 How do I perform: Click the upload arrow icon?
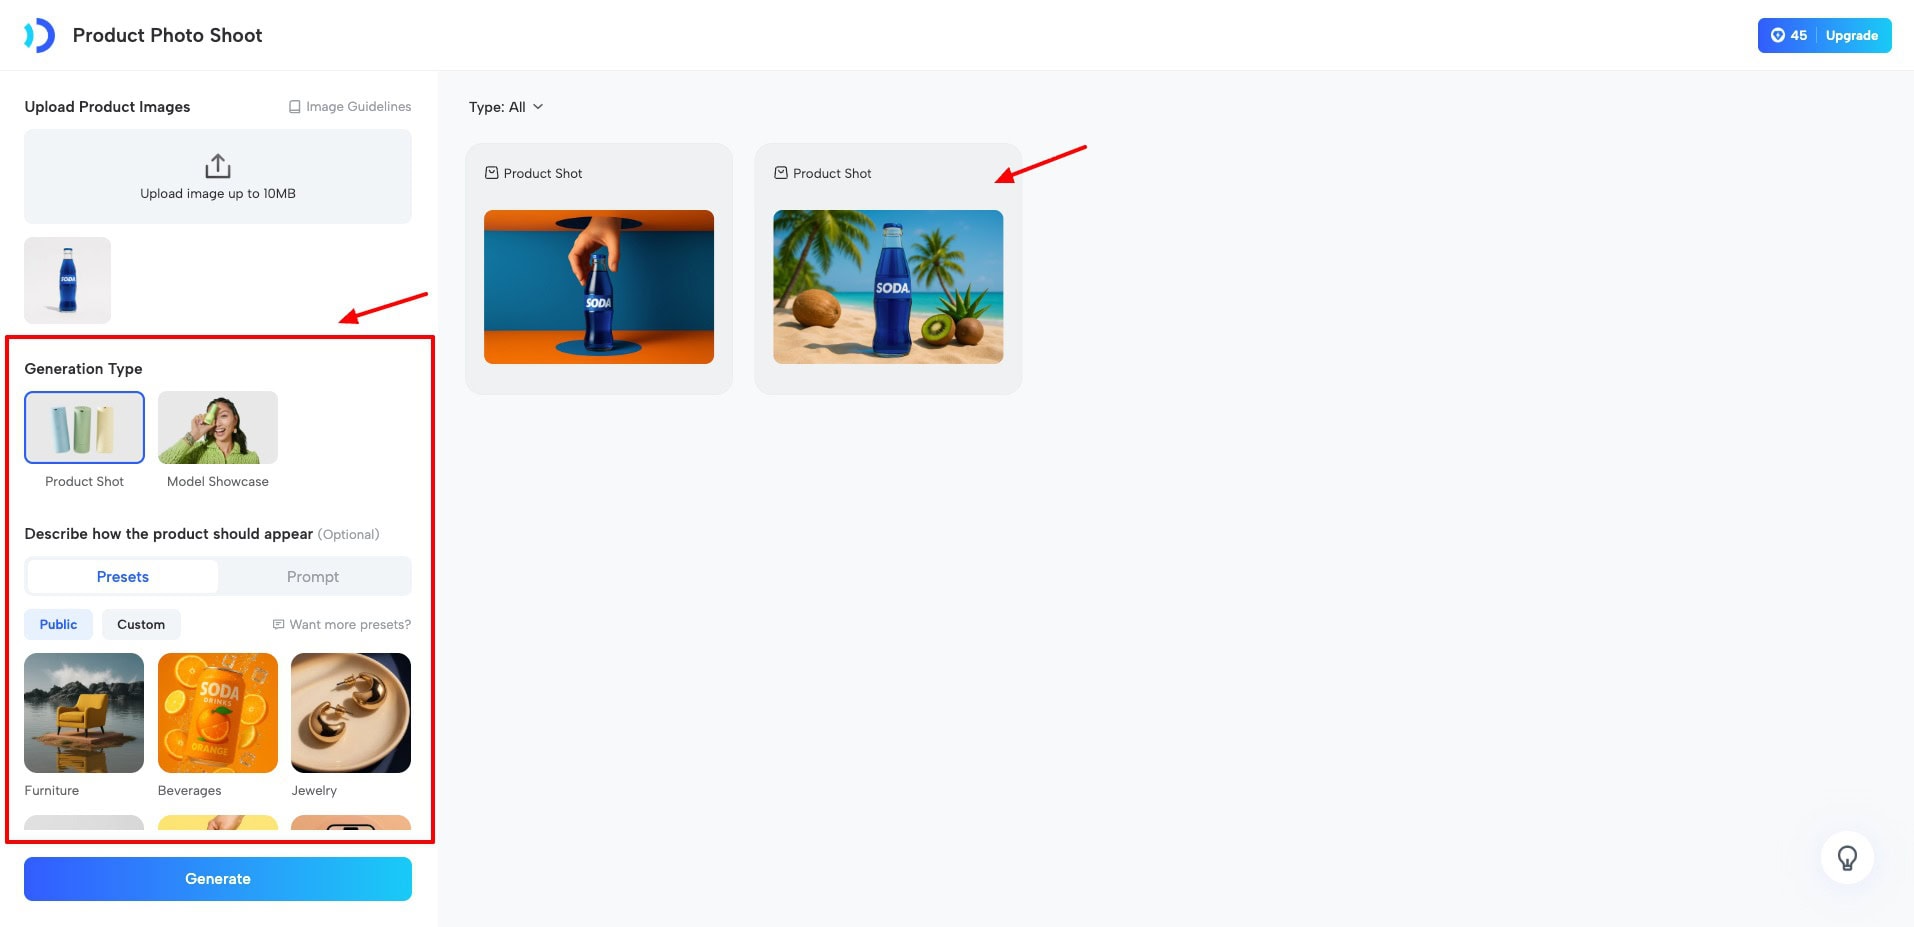pos(218,166)
